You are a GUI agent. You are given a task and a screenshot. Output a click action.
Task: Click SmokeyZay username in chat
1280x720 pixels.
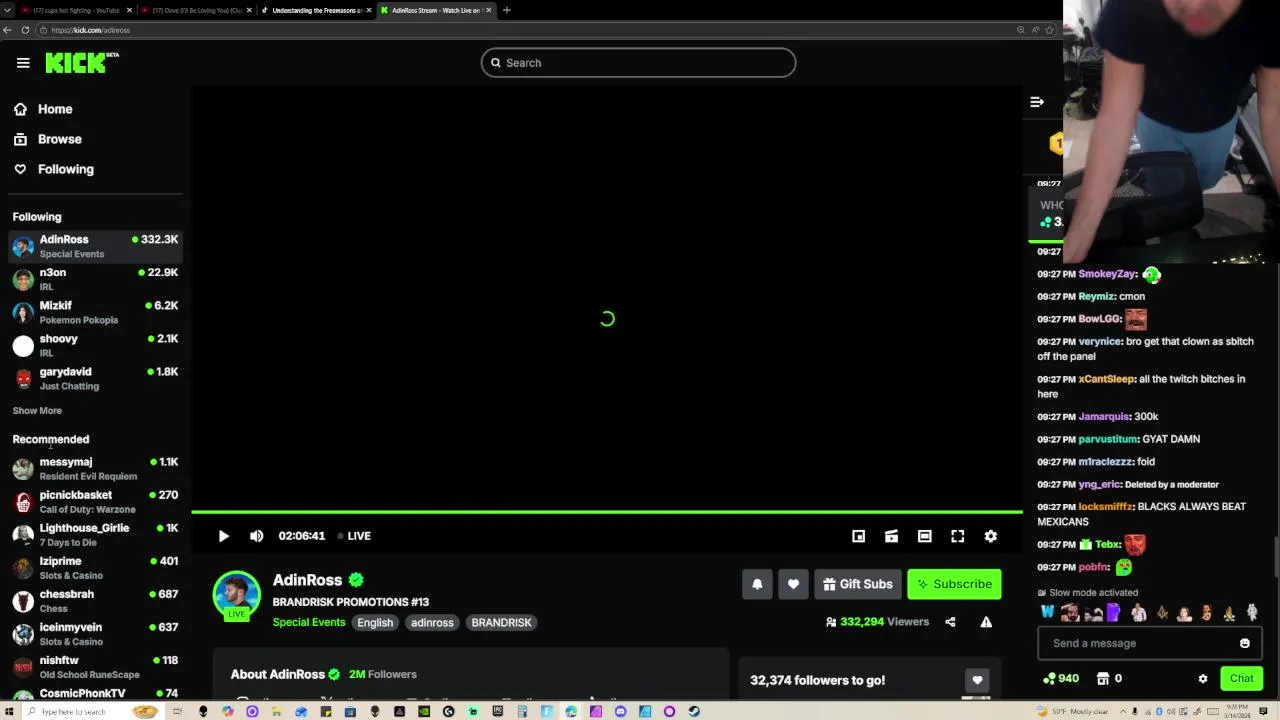[x=1107, y=274]
